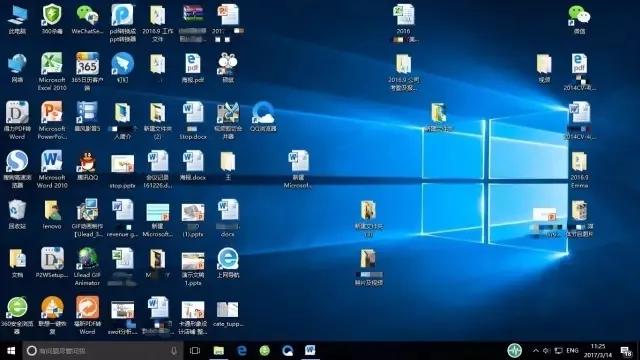Click the green heartbeat tray icon
640x360 pixels.
pyautogui.click(x=515, y=351)
